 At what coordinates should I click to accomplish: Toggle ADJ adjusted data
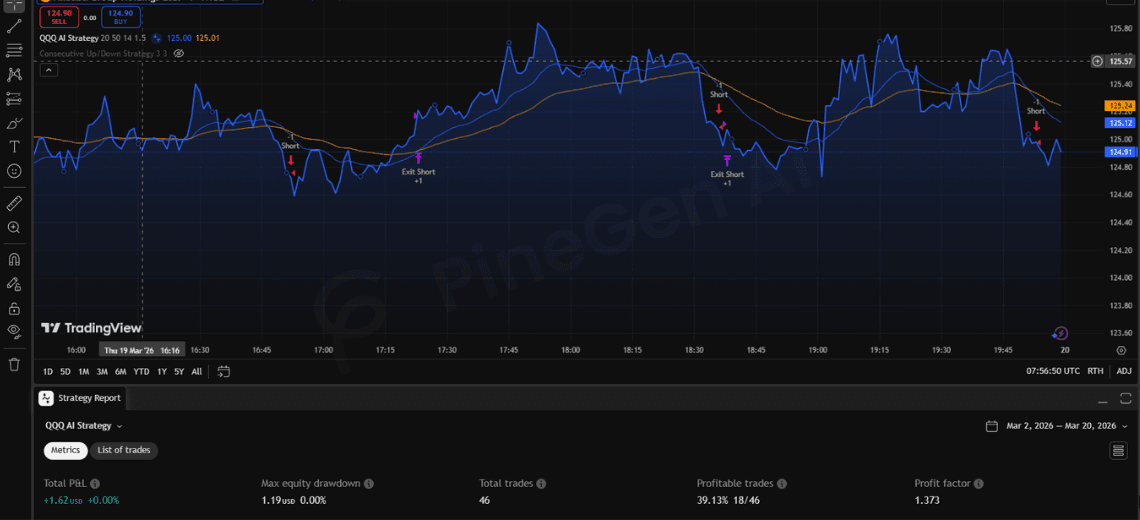(x=1124, y=371)
